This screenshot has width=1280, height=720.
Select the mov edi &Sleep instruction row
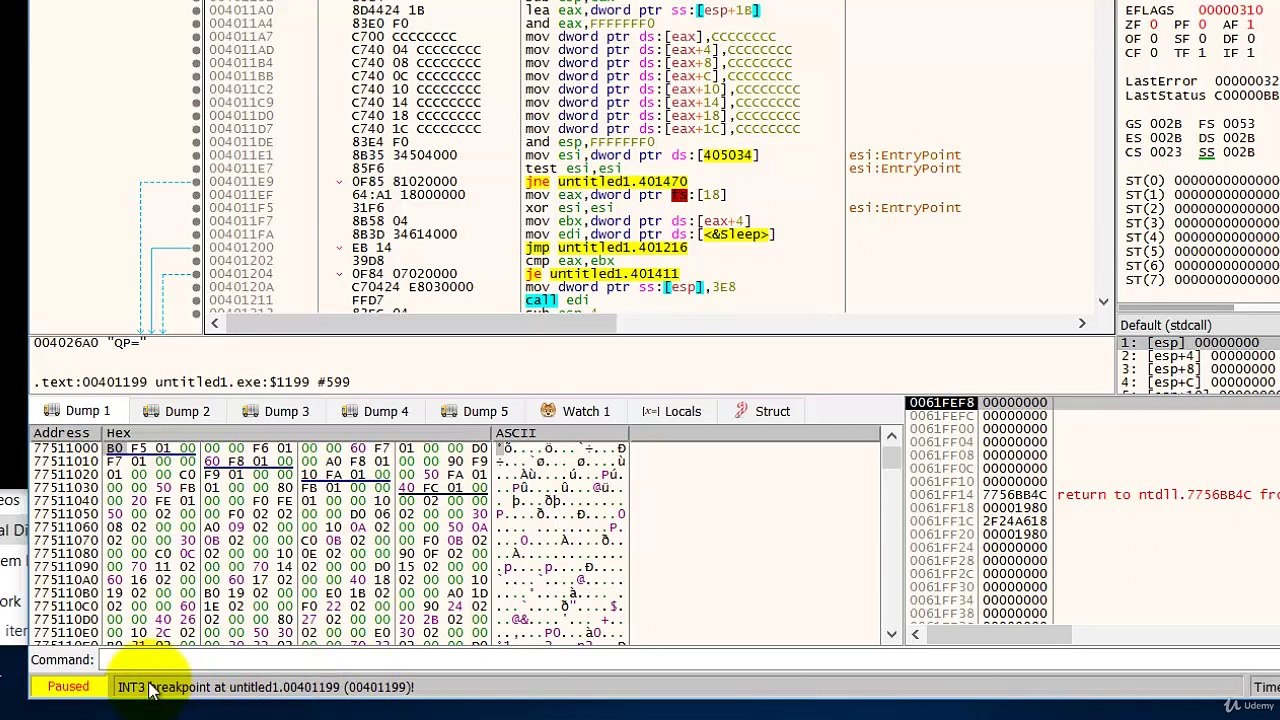[x=650, y=234]
